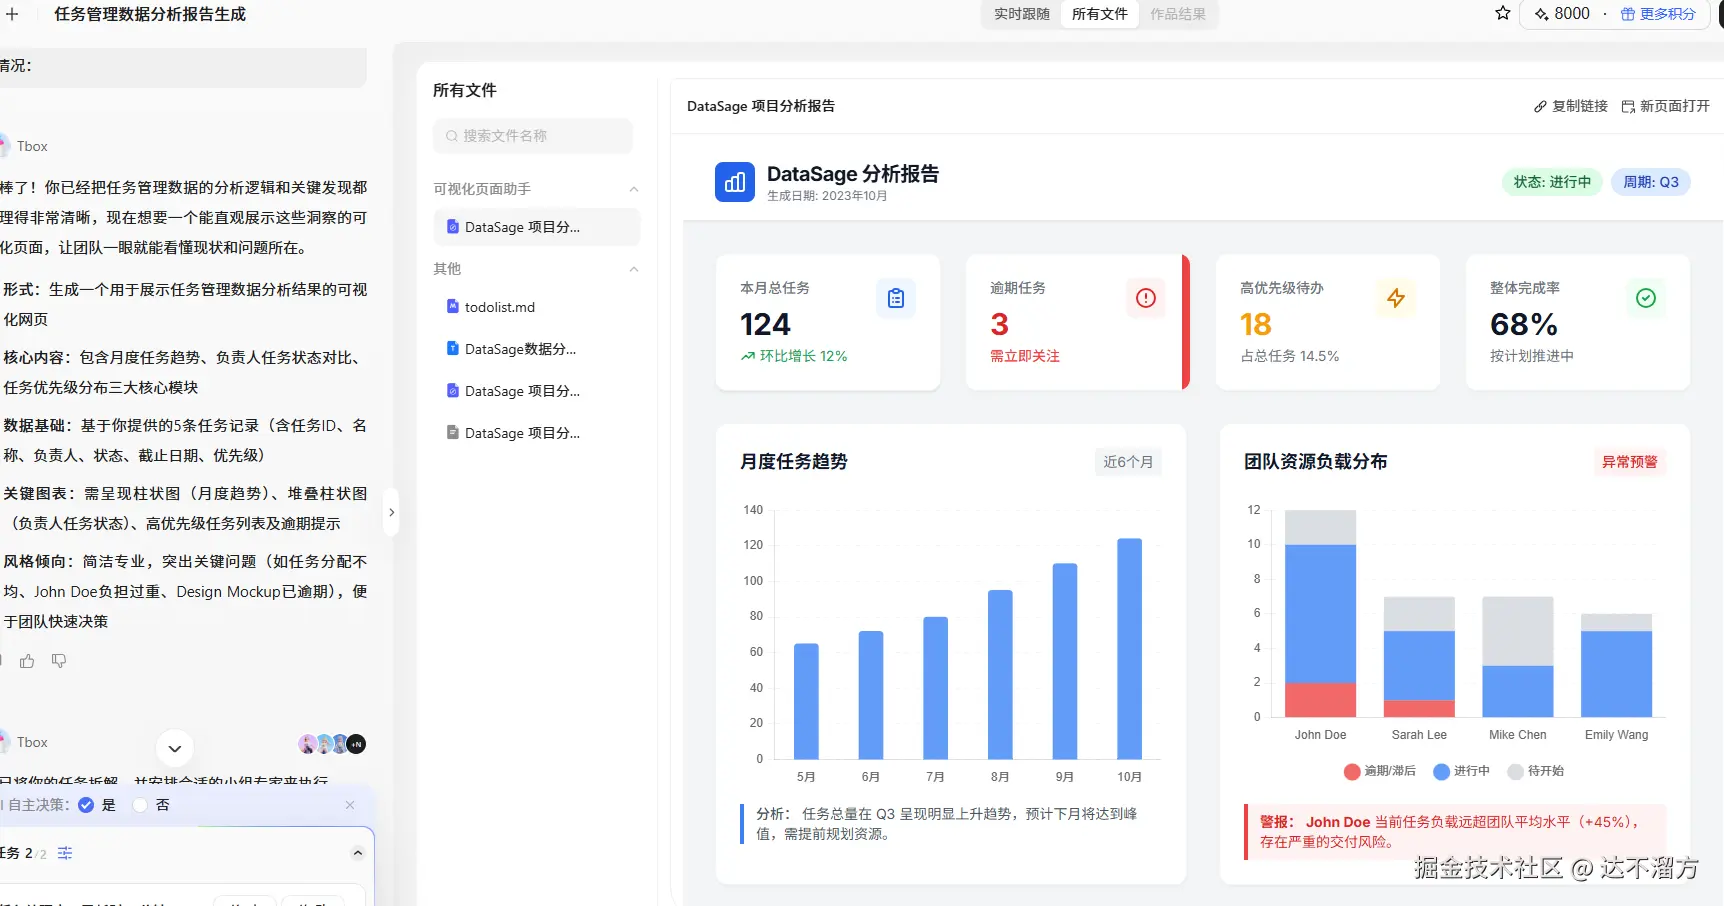Click the 需立即关注 text on 逾期任务 card
Screen dimensions: 1724x906
coord(1025,356)
